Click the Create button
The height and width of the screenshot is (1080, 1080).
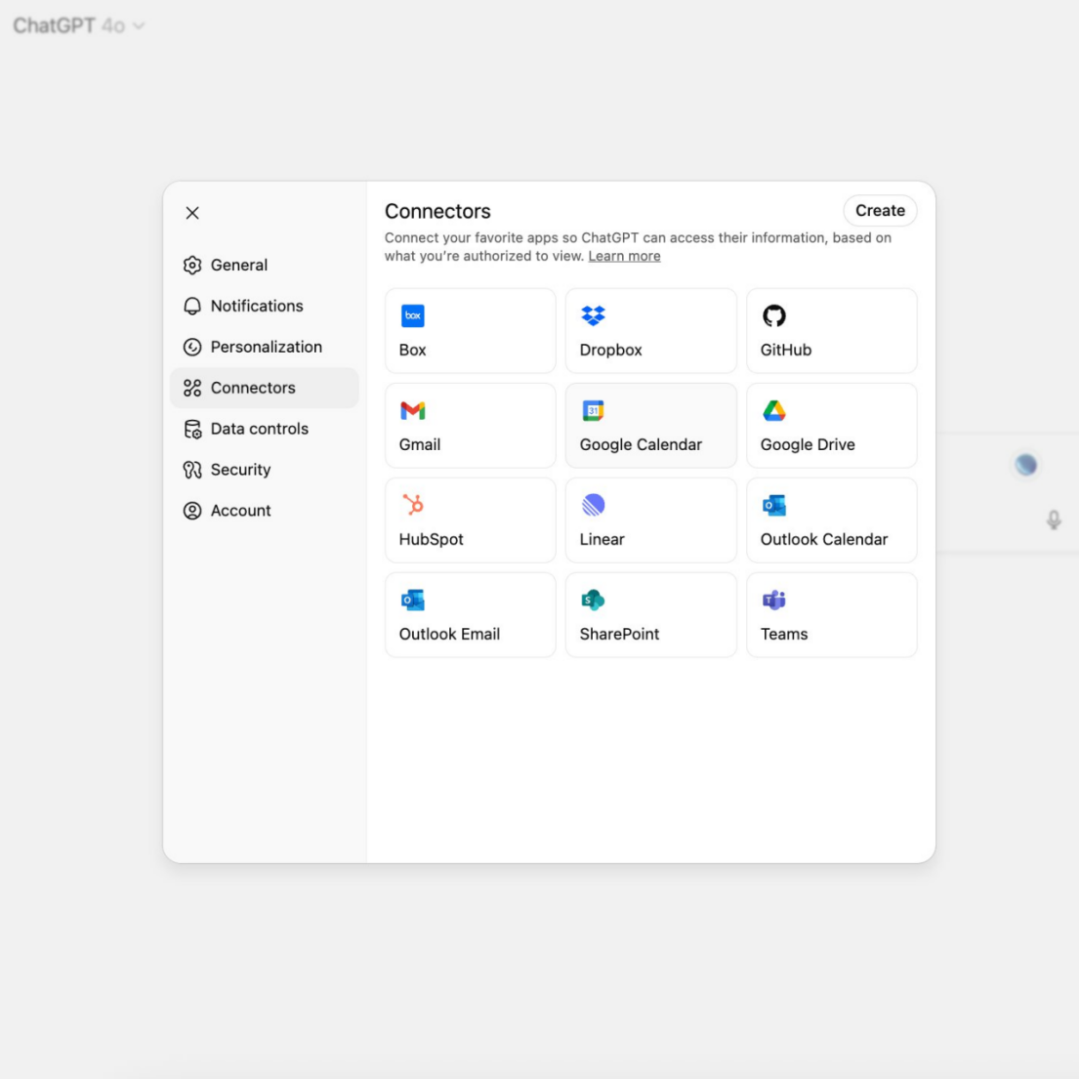[880, 211]
